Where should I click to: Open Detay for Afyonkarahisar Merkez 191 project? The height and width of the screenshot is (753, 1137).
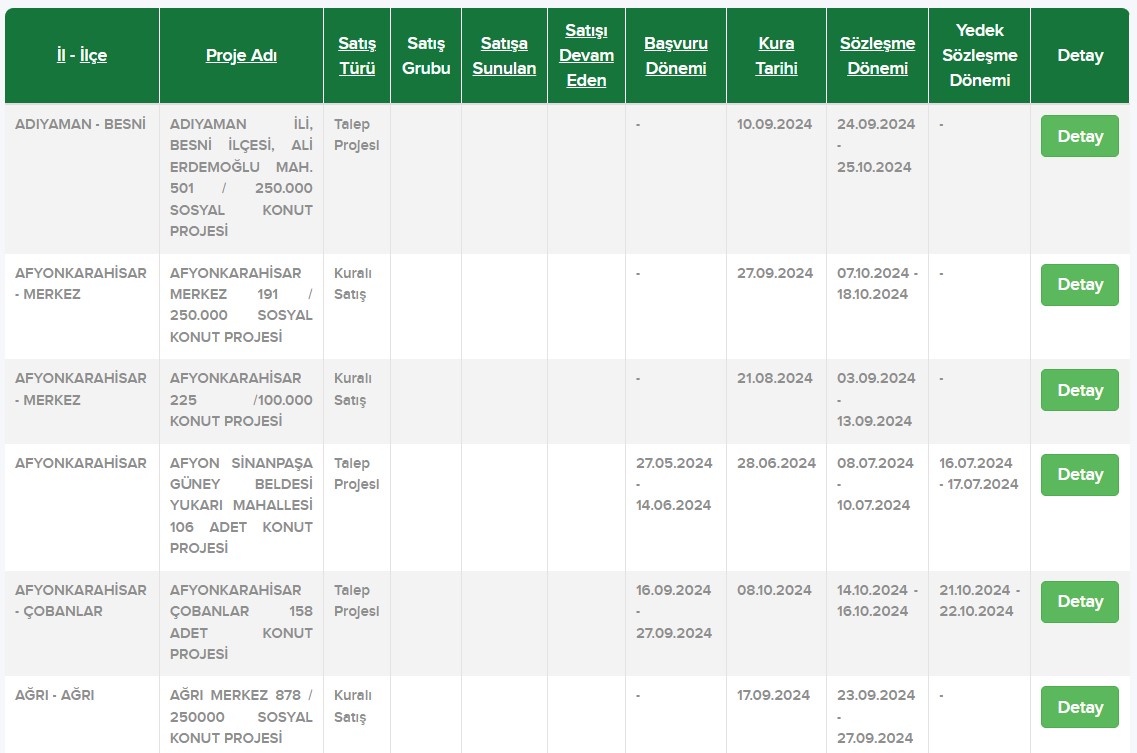1079,285
